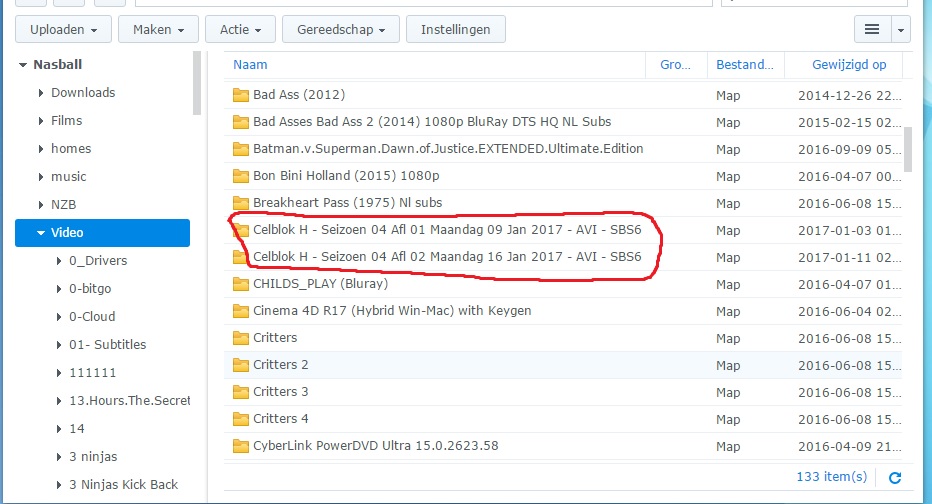
Task: Collapse the Nasball tree root
Action: 22,65
